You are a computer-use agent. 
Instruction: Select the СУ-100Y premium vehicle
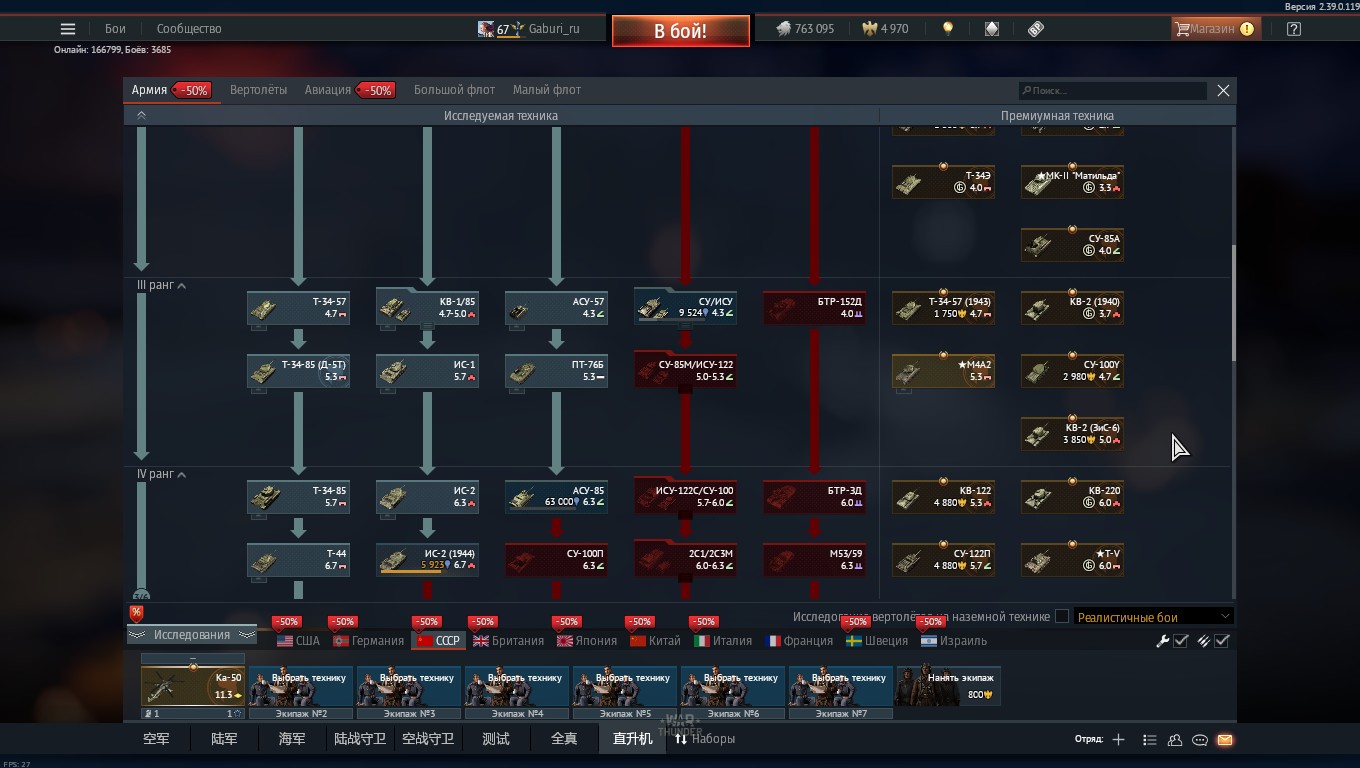[x=1072, y=371]
